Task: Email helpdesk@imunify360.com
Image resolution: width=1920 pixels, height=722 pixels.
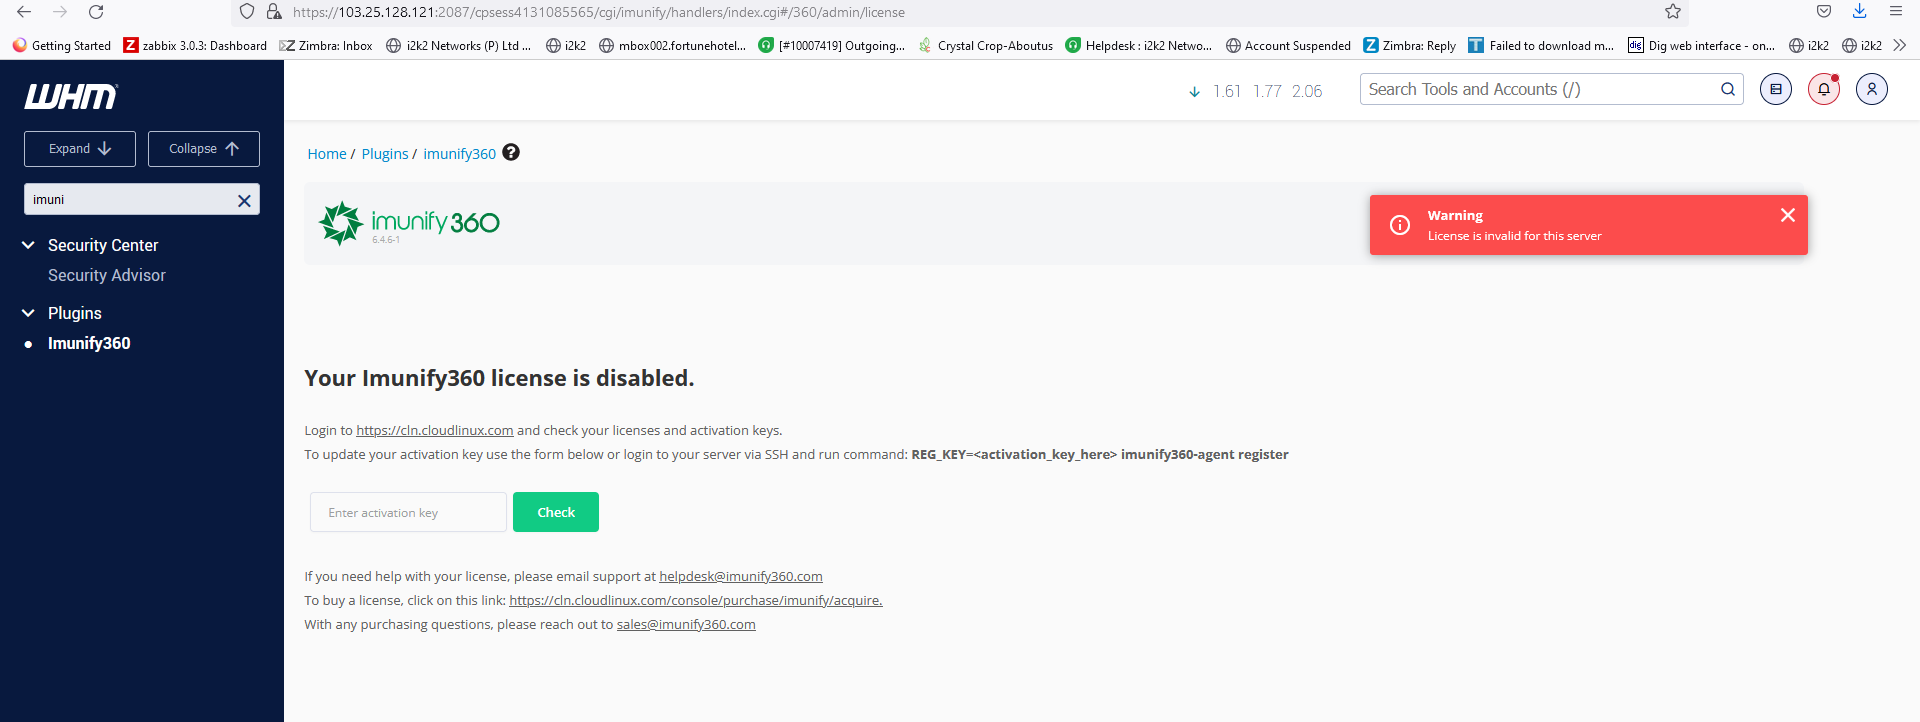Action: [741, 576]
